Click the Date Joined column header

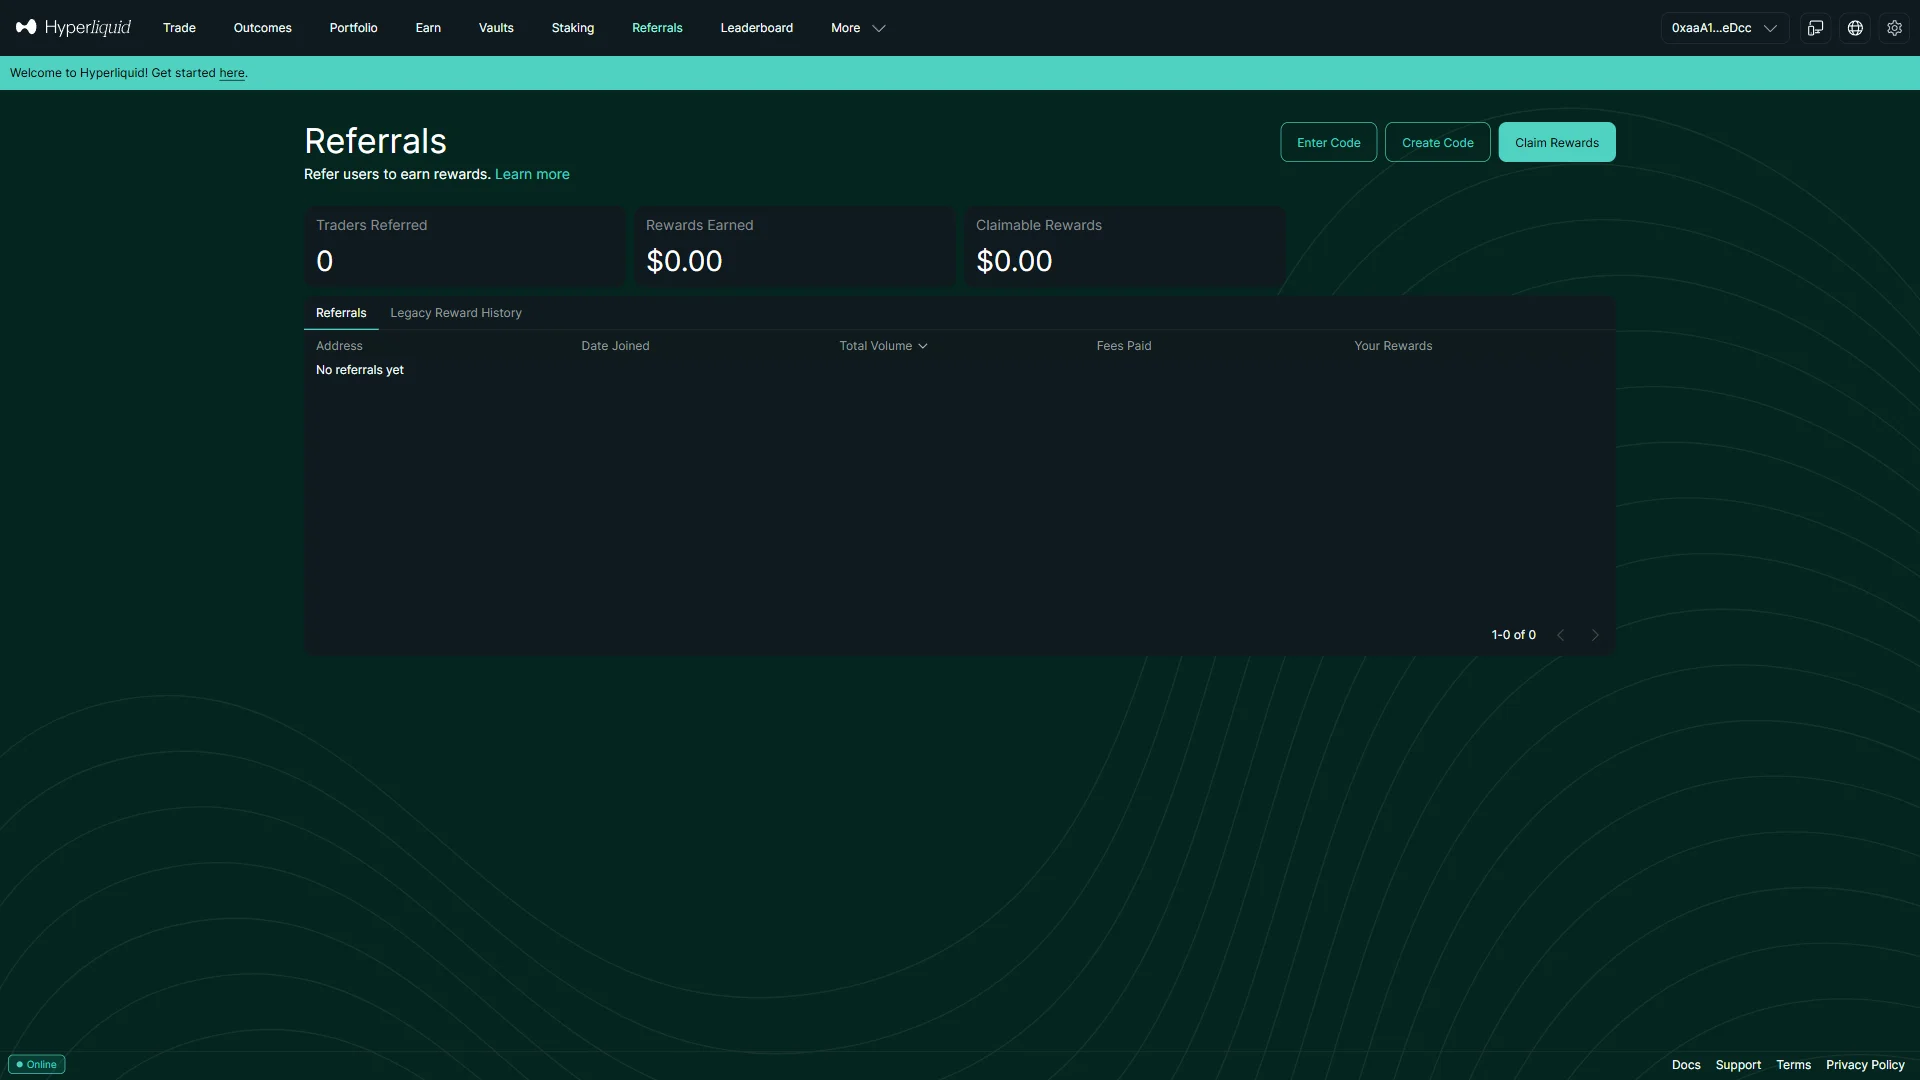coord(615,346)
